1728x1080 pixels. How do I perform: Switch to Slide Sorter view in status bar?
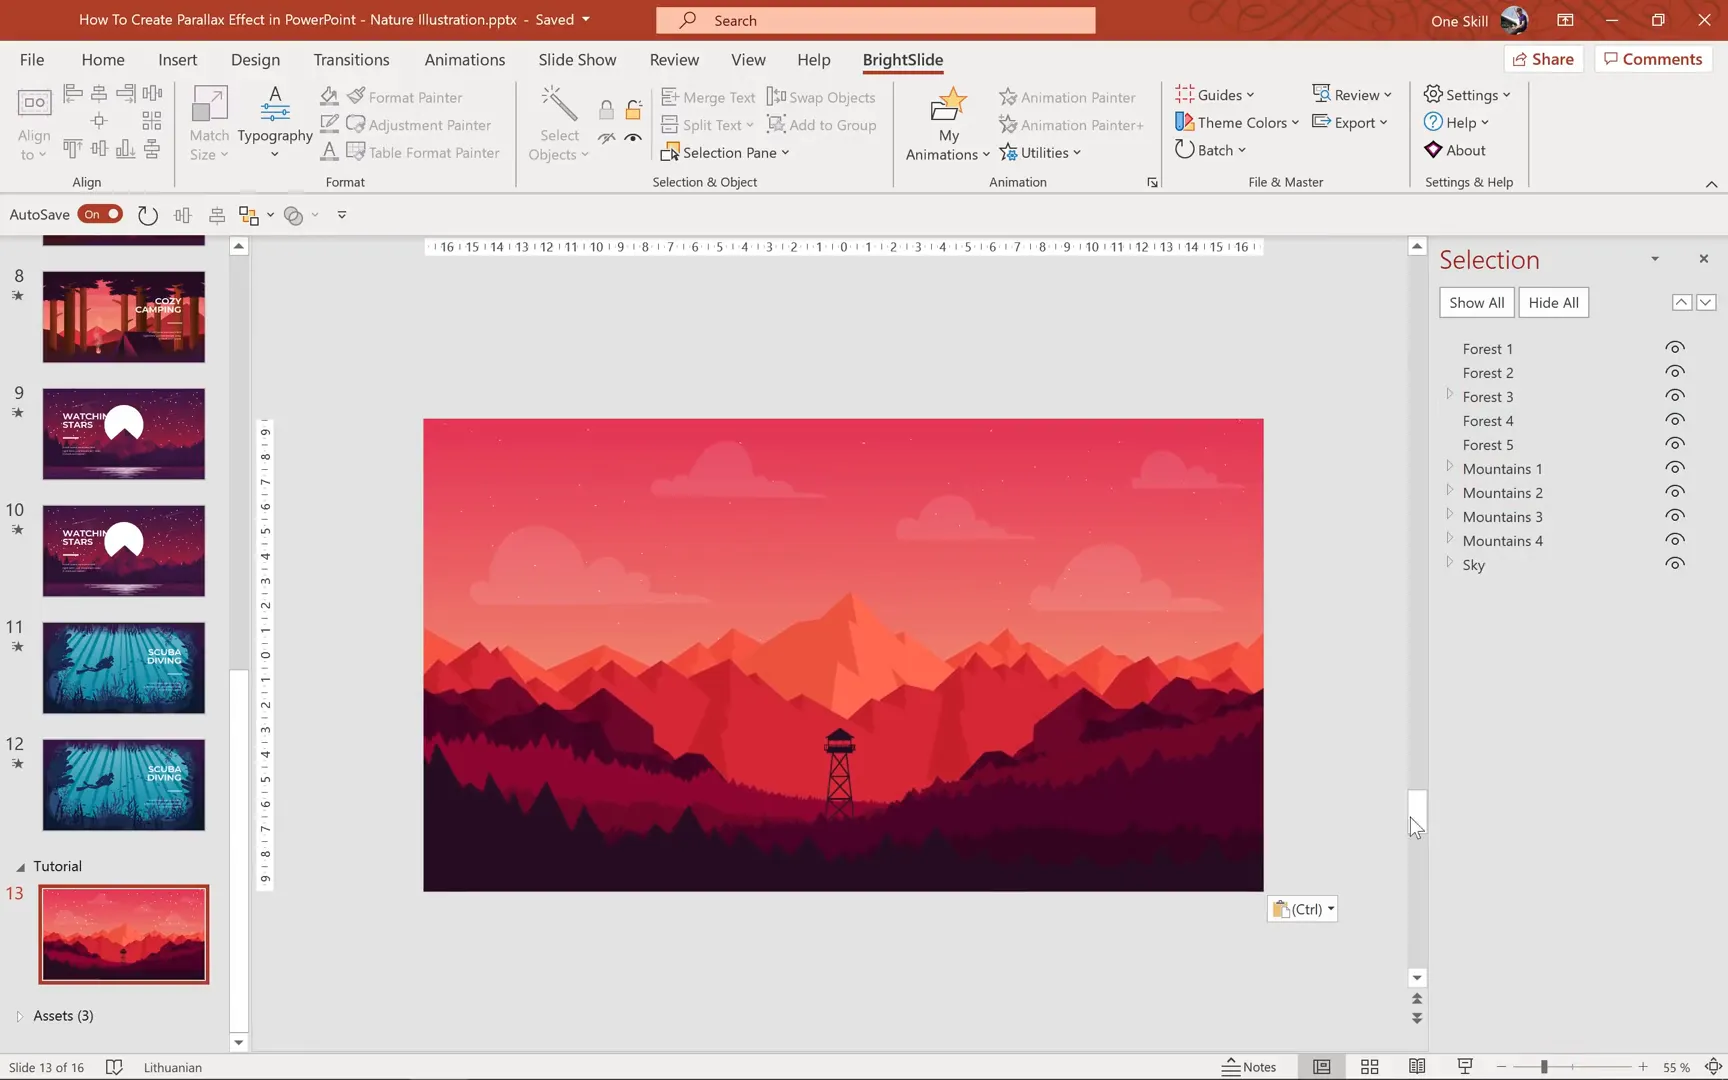tap(1369, 1066)
